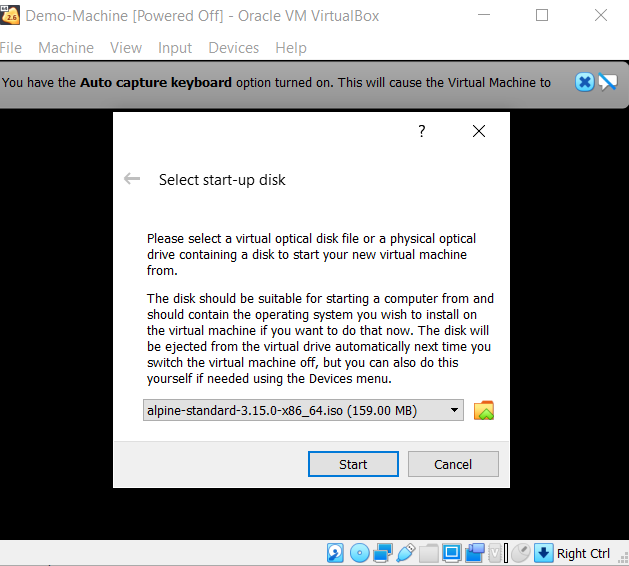Click the hard disk activity status icon

[x=335, y=553]
